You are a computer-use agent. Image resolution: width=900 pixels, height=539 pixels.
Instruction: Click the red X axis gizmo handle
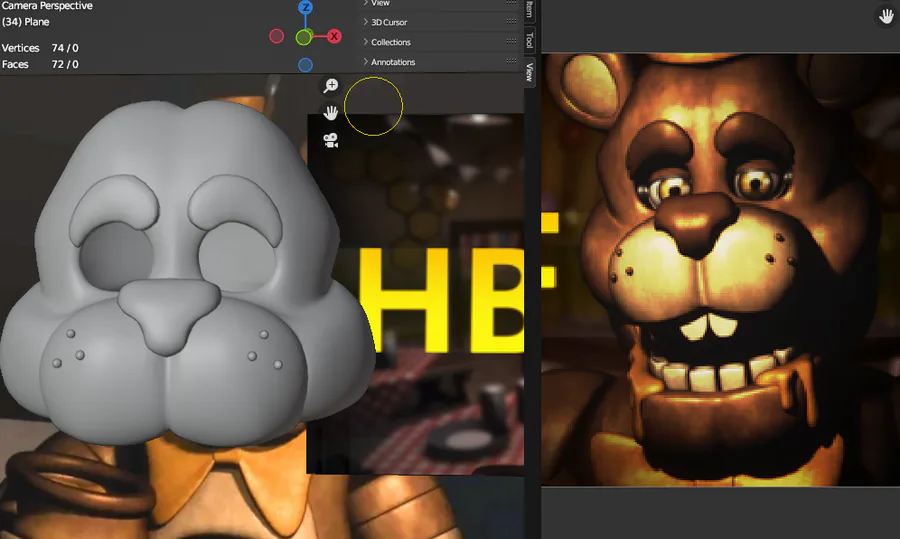[334, 37]
